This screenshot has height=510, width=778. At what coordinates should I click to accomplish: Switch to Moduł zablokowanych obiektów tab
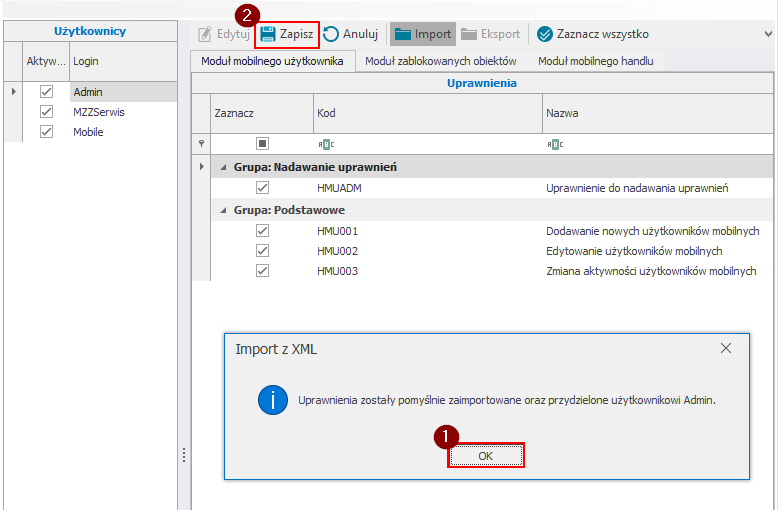coord(441,61)
